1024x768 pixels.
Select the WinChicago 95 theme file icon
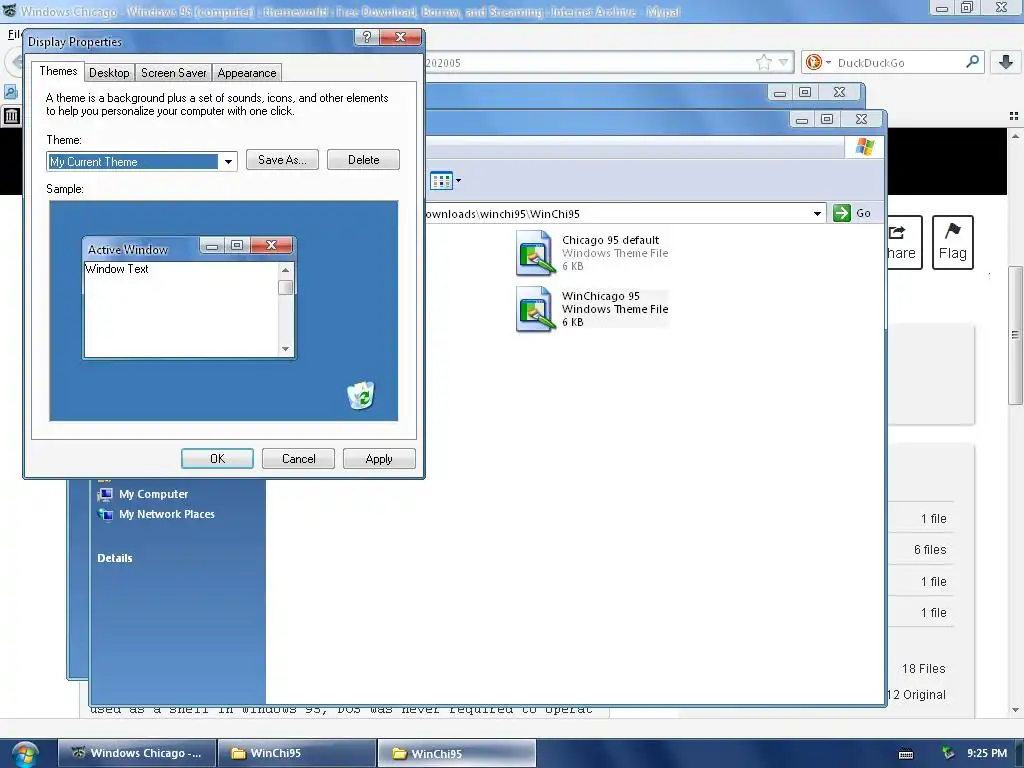tap(534, 309)
